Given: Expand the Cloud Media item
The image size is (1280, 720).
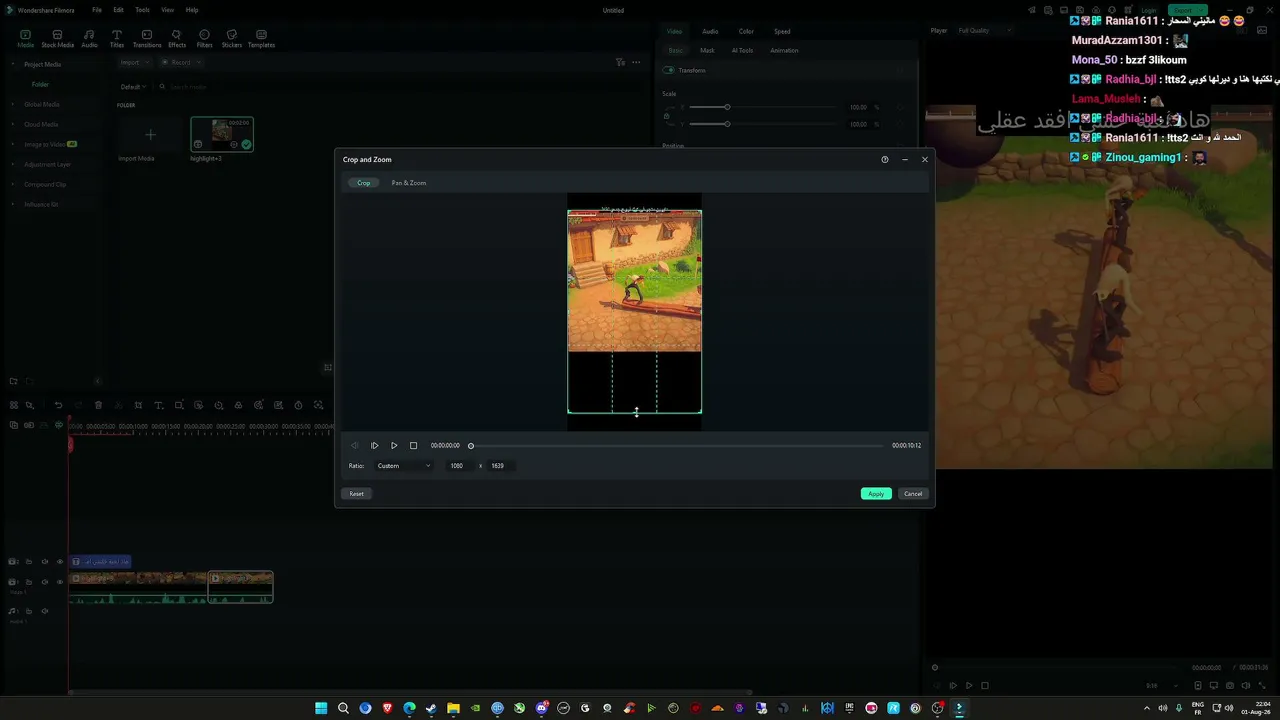Looking at the screenshot, I should pos(15,124).
